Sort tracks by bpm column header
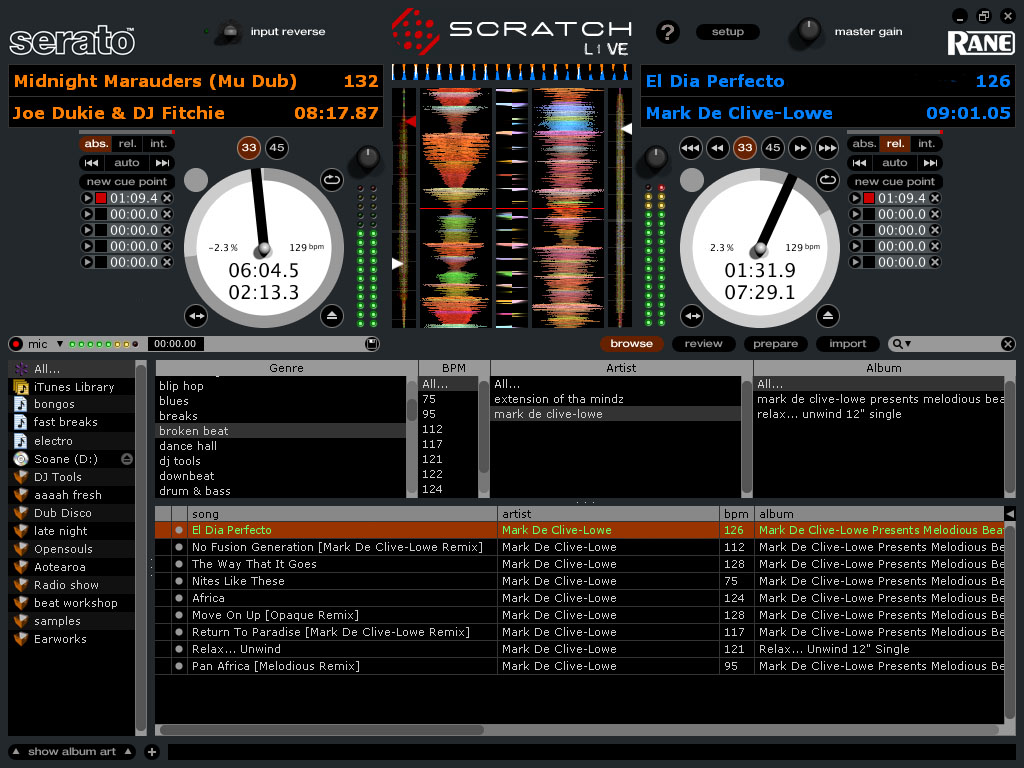The image size is (1024, 768). pyautogui.click(x=736, y=514)
